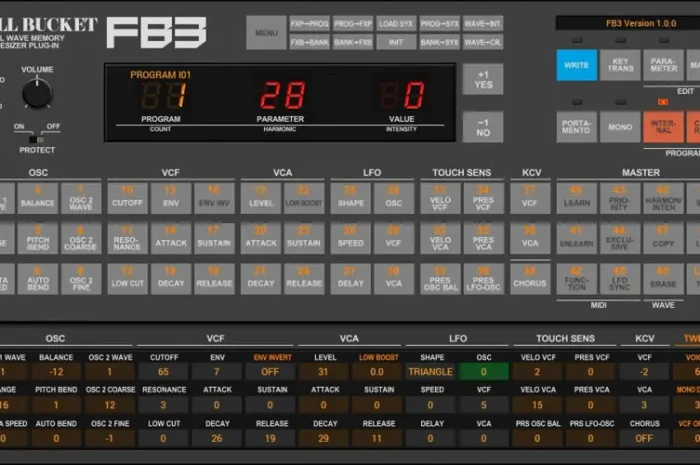Flip the PROTECT on/off switch
This screenshot has width=700, height=465.
[x=37, y=139]
